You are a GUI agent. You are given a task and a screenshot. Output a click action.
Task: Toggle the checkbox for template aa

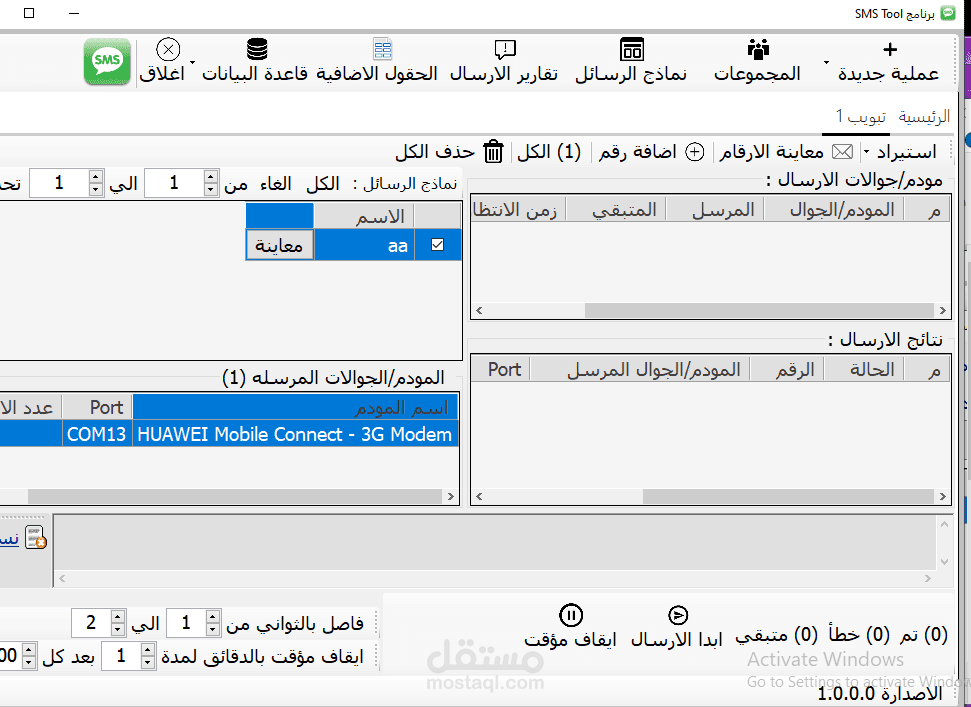(x=437, y=245)
